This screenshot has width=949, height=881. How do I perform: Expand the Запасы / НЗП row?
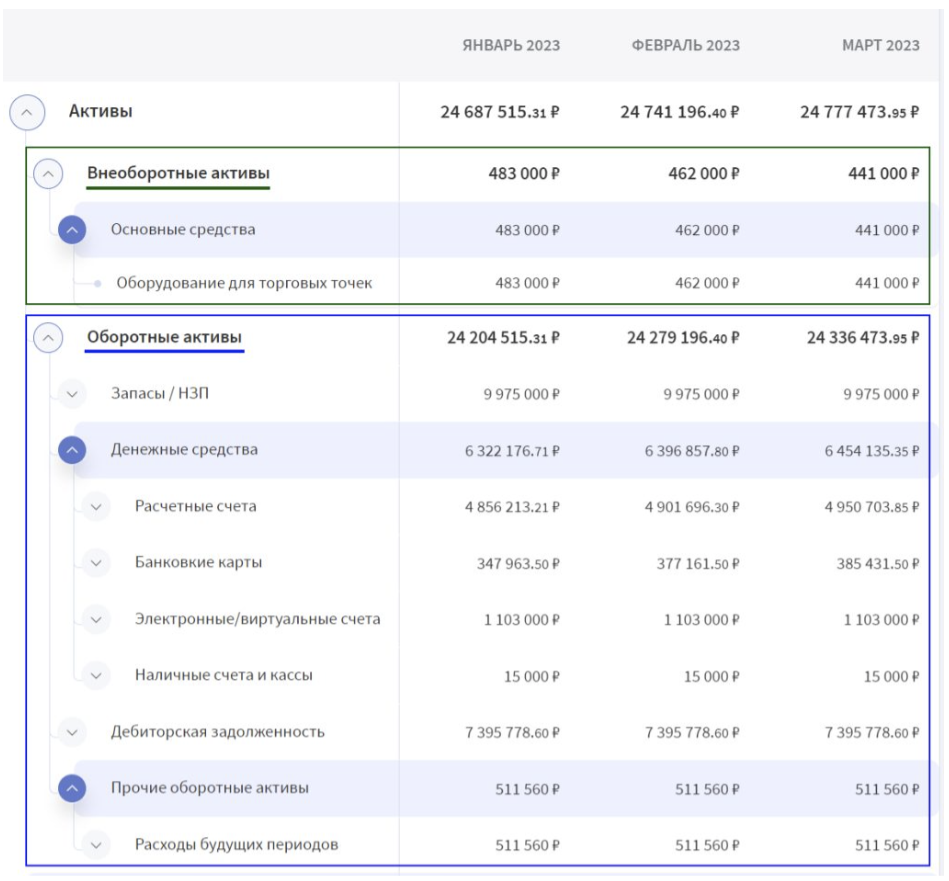[72, 394]
